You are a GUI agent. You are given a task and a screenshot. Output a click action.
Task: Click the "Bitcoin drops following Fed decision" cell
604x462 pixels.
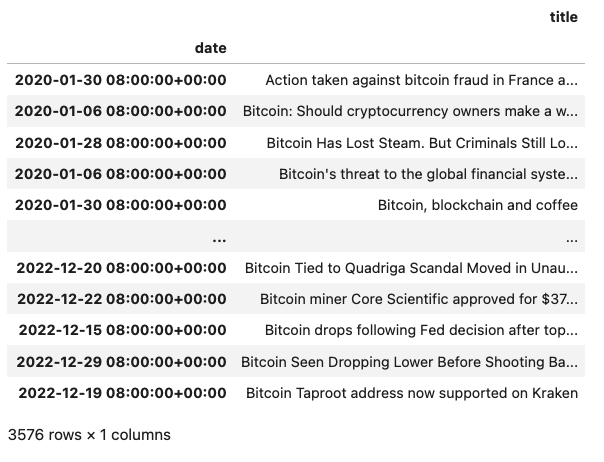[421, 330]
